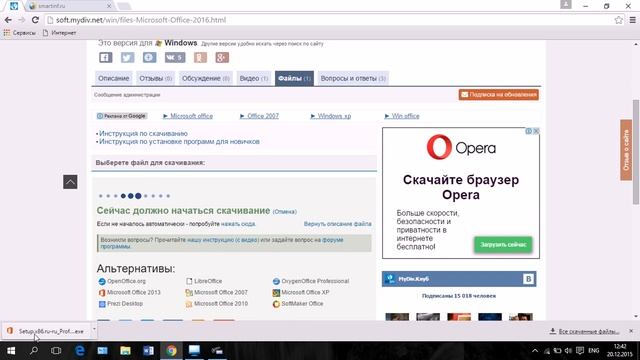640x360 pixels.
Task: Open Microsoft Office 2007 alternative
Action: click(221, 293)
